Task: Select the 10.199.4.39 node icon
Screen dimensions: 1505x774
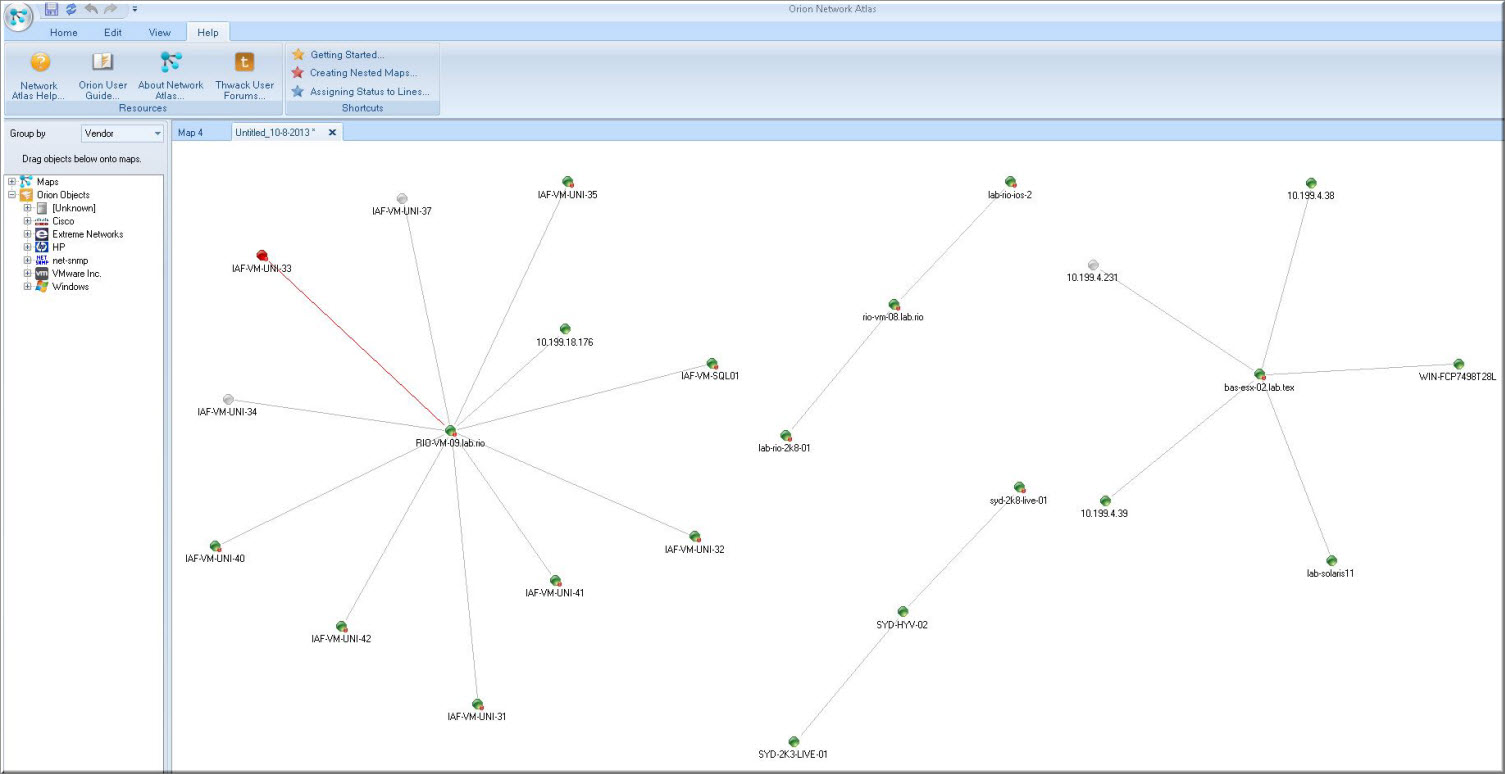Action: click(x=1105, y=501)
